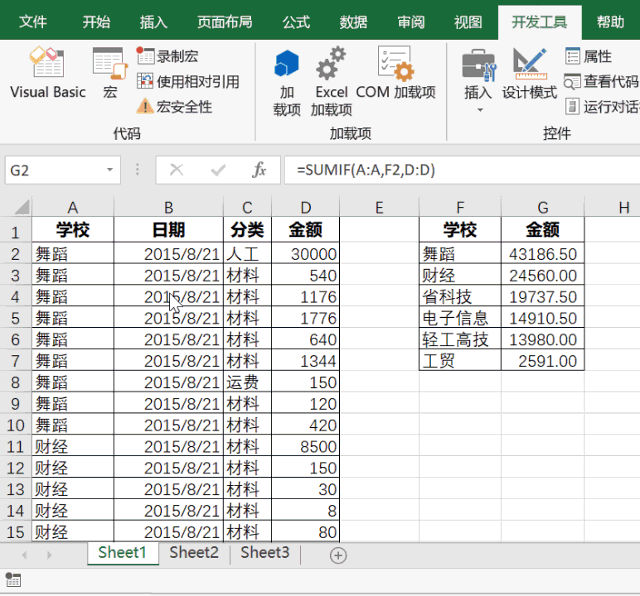Select cell G2 with 43186.50

543,254
